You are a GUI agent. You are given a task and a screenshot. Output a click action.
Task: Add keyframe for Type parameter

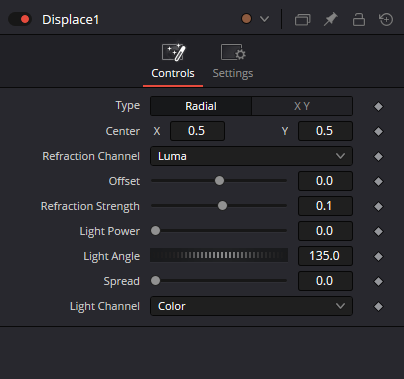click(x=378, y=107)
